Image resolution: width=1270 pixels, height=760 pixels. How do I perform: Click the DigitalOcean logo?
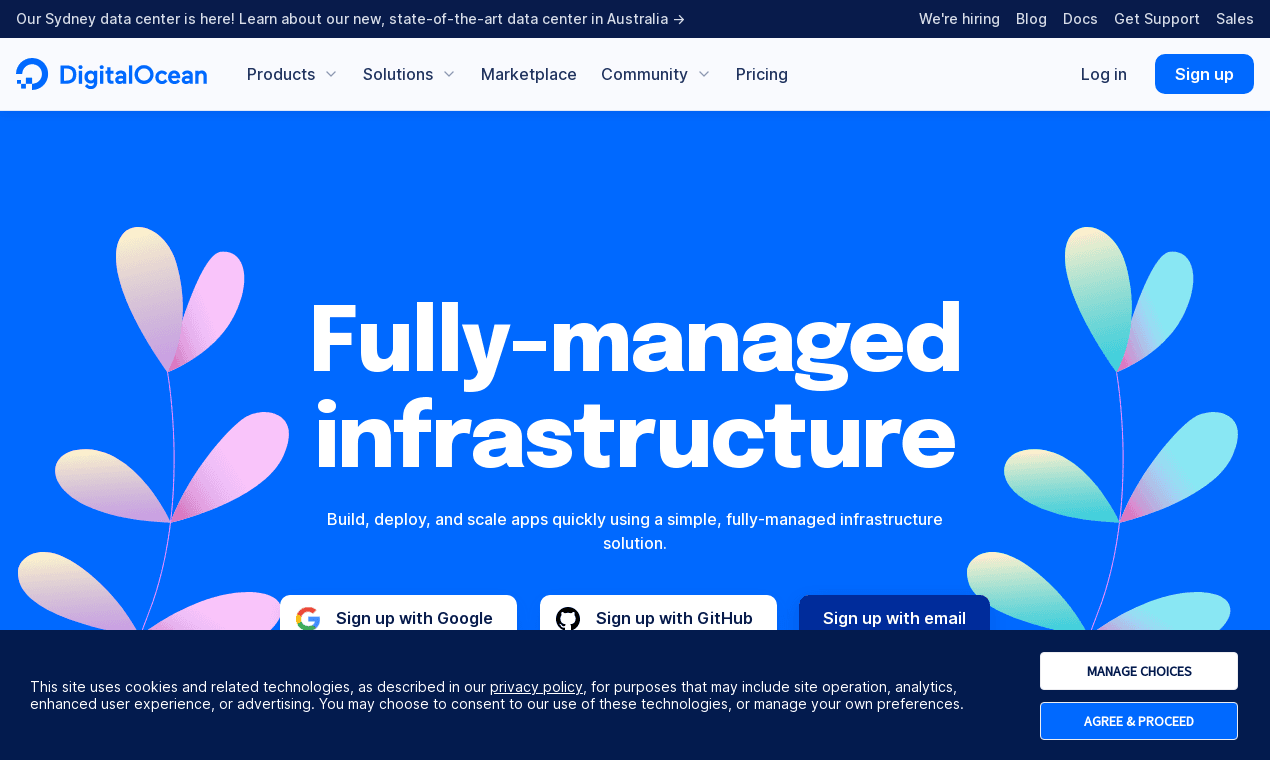tap(111, 74)
